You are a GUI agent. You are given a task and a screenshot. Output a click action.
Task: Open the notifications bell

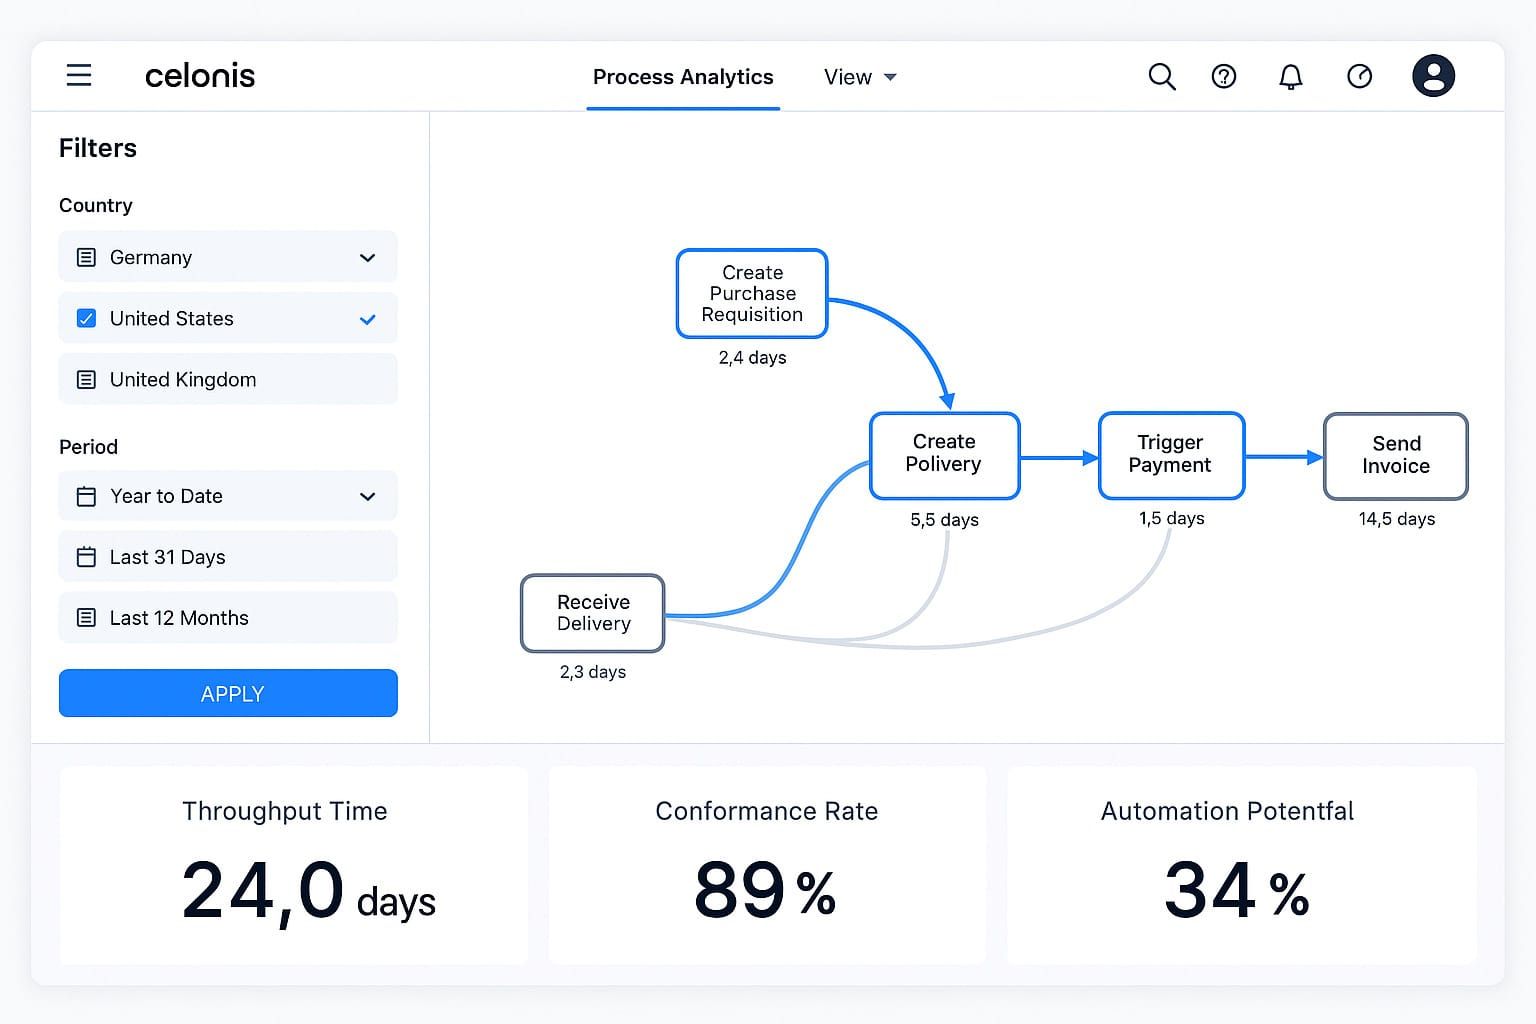click(1291, 77)
